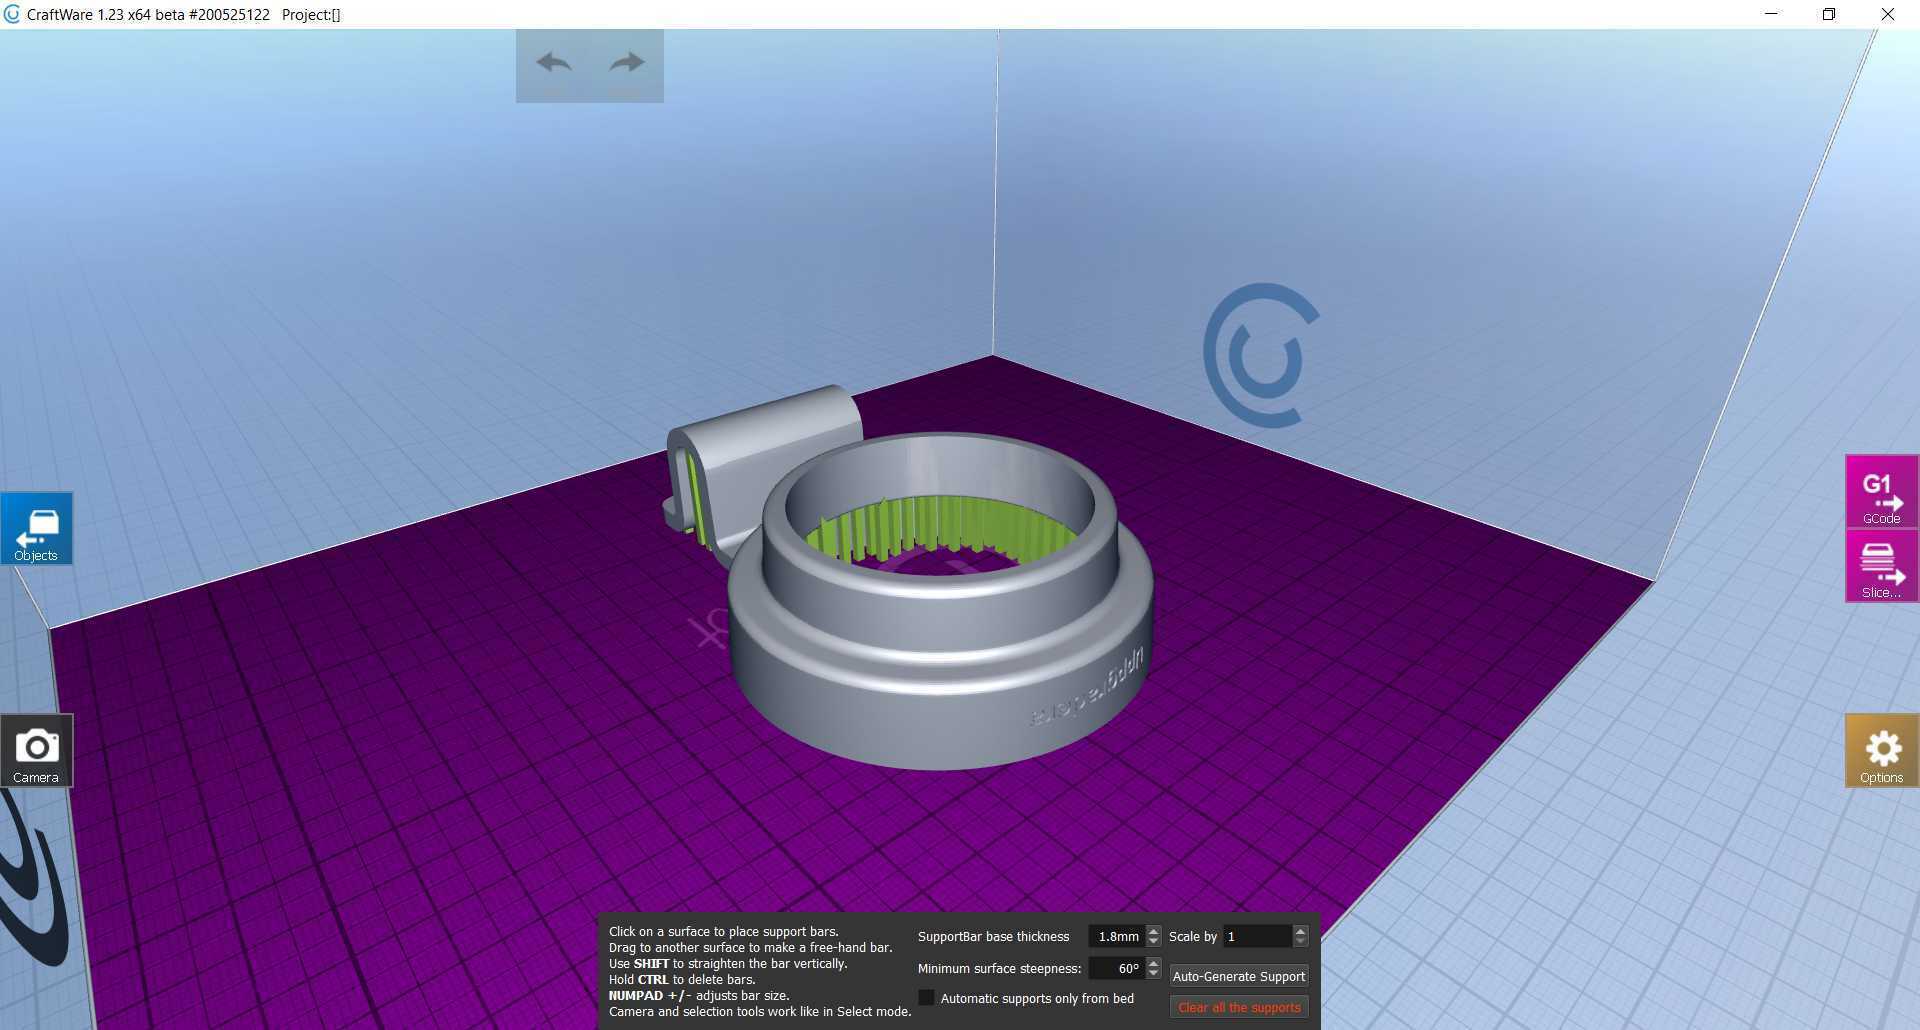The height and width of the screenshot is (1030, 1920).
Task: Decrease Scale by value with down arrow
Action: [x=1301, y=942]
